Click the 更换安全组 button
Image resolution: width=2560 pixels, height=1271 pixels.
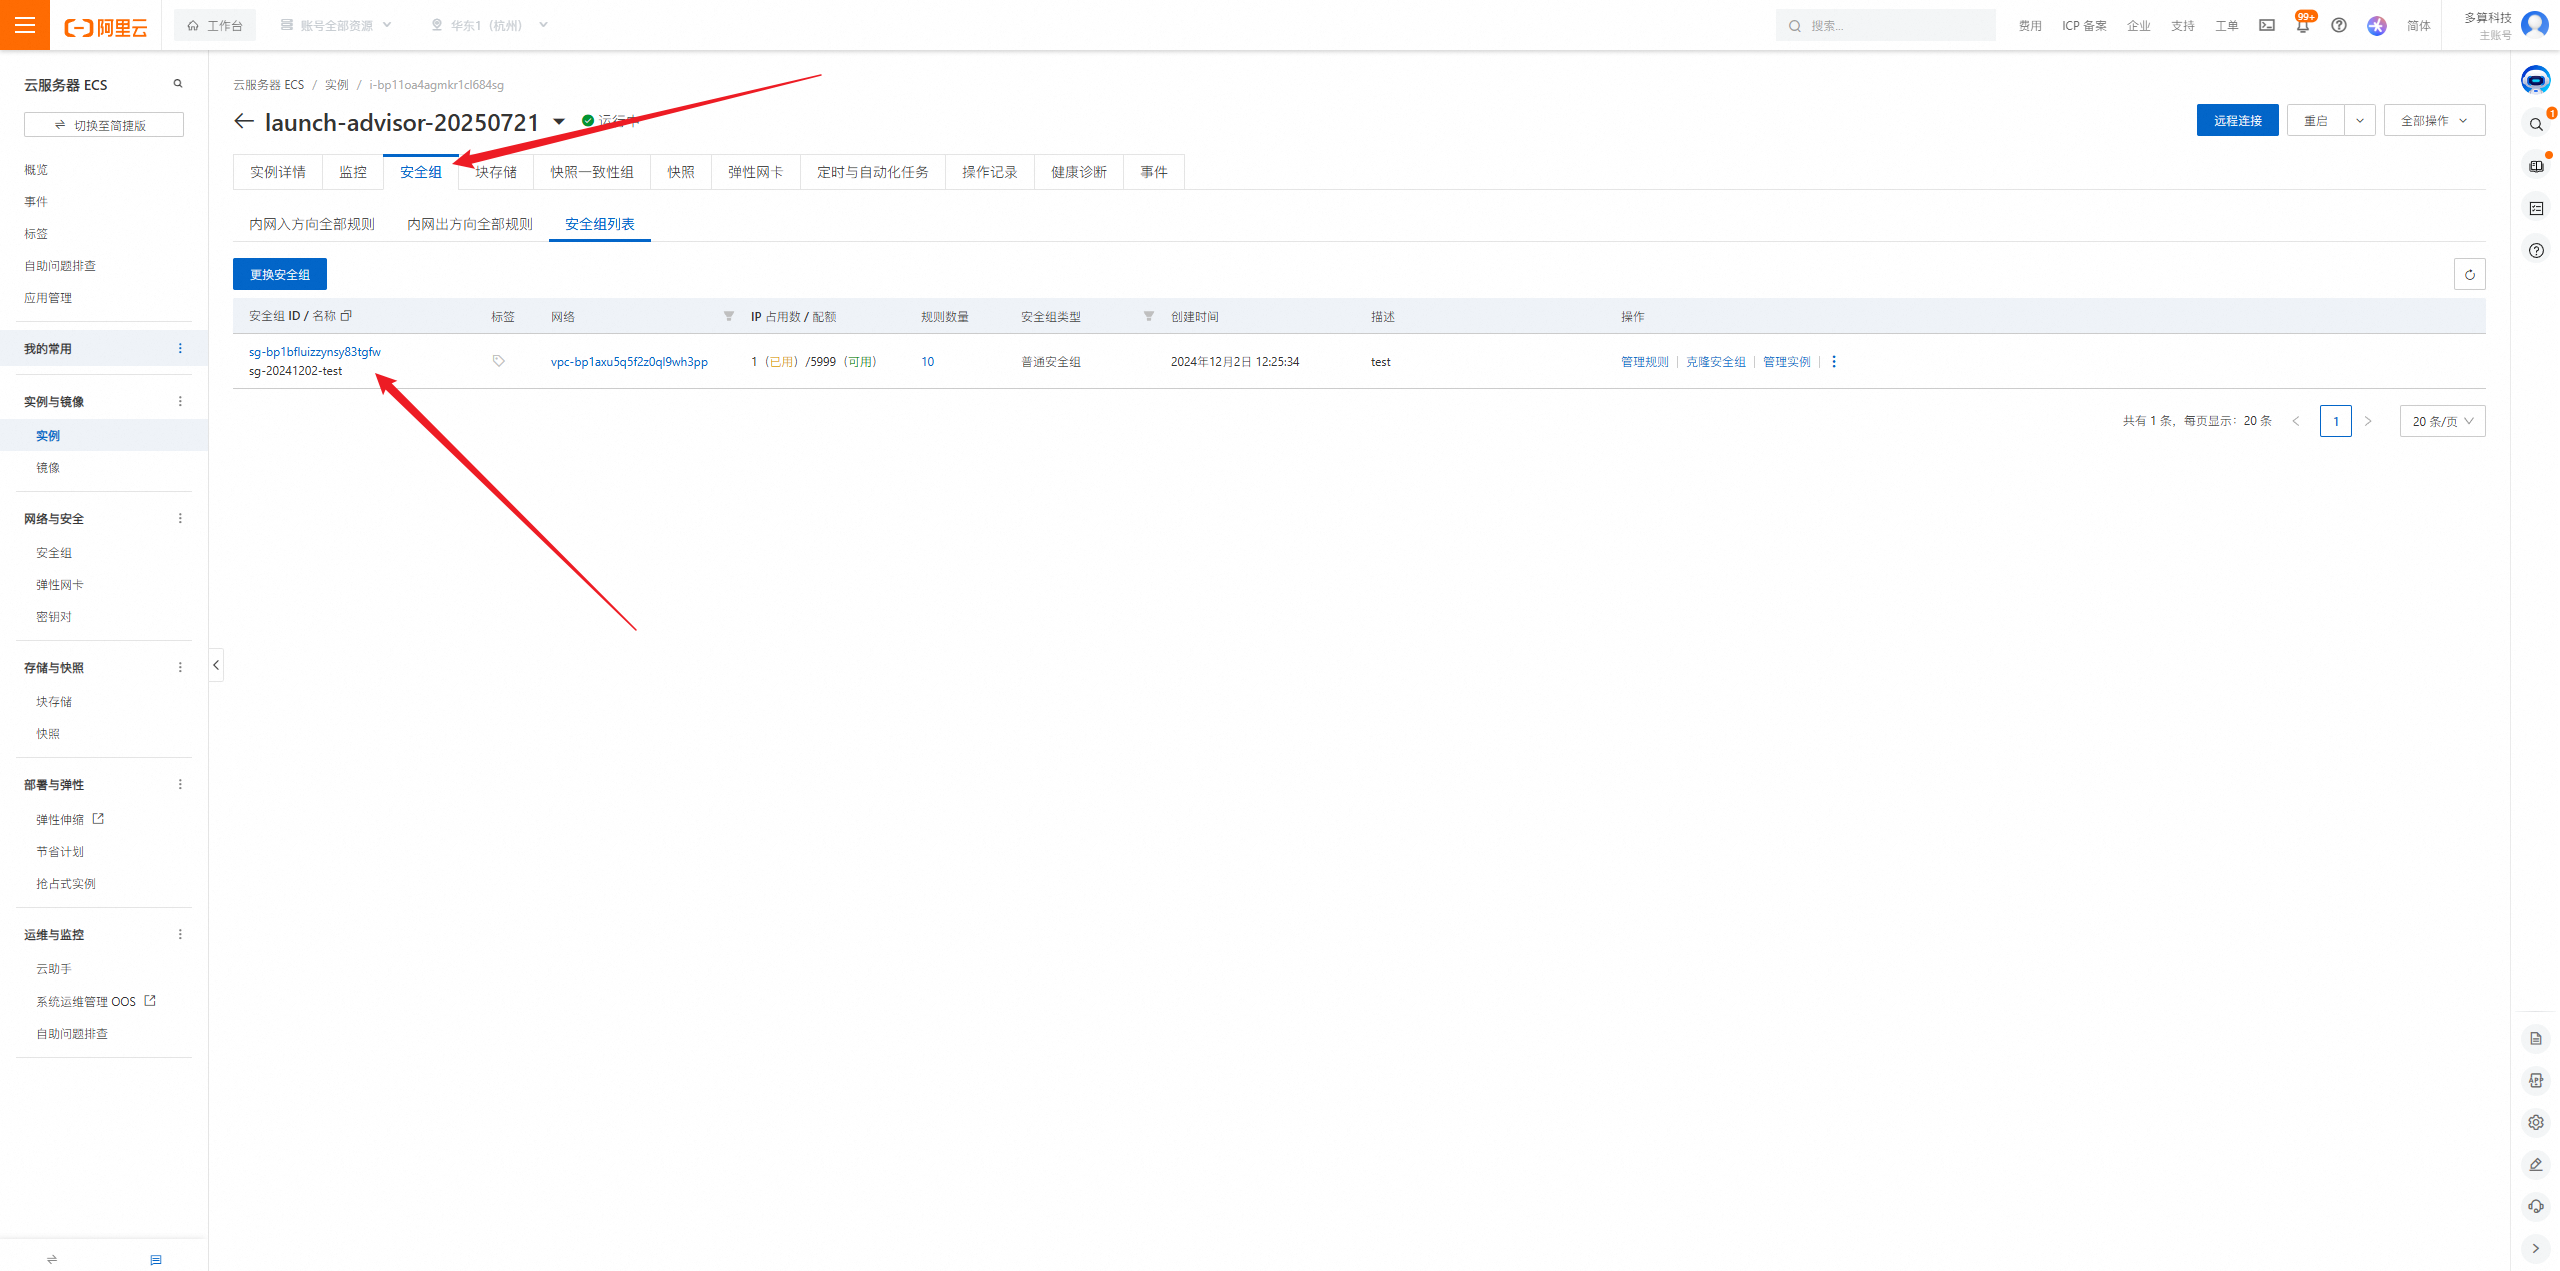click(x=280, y=274)
